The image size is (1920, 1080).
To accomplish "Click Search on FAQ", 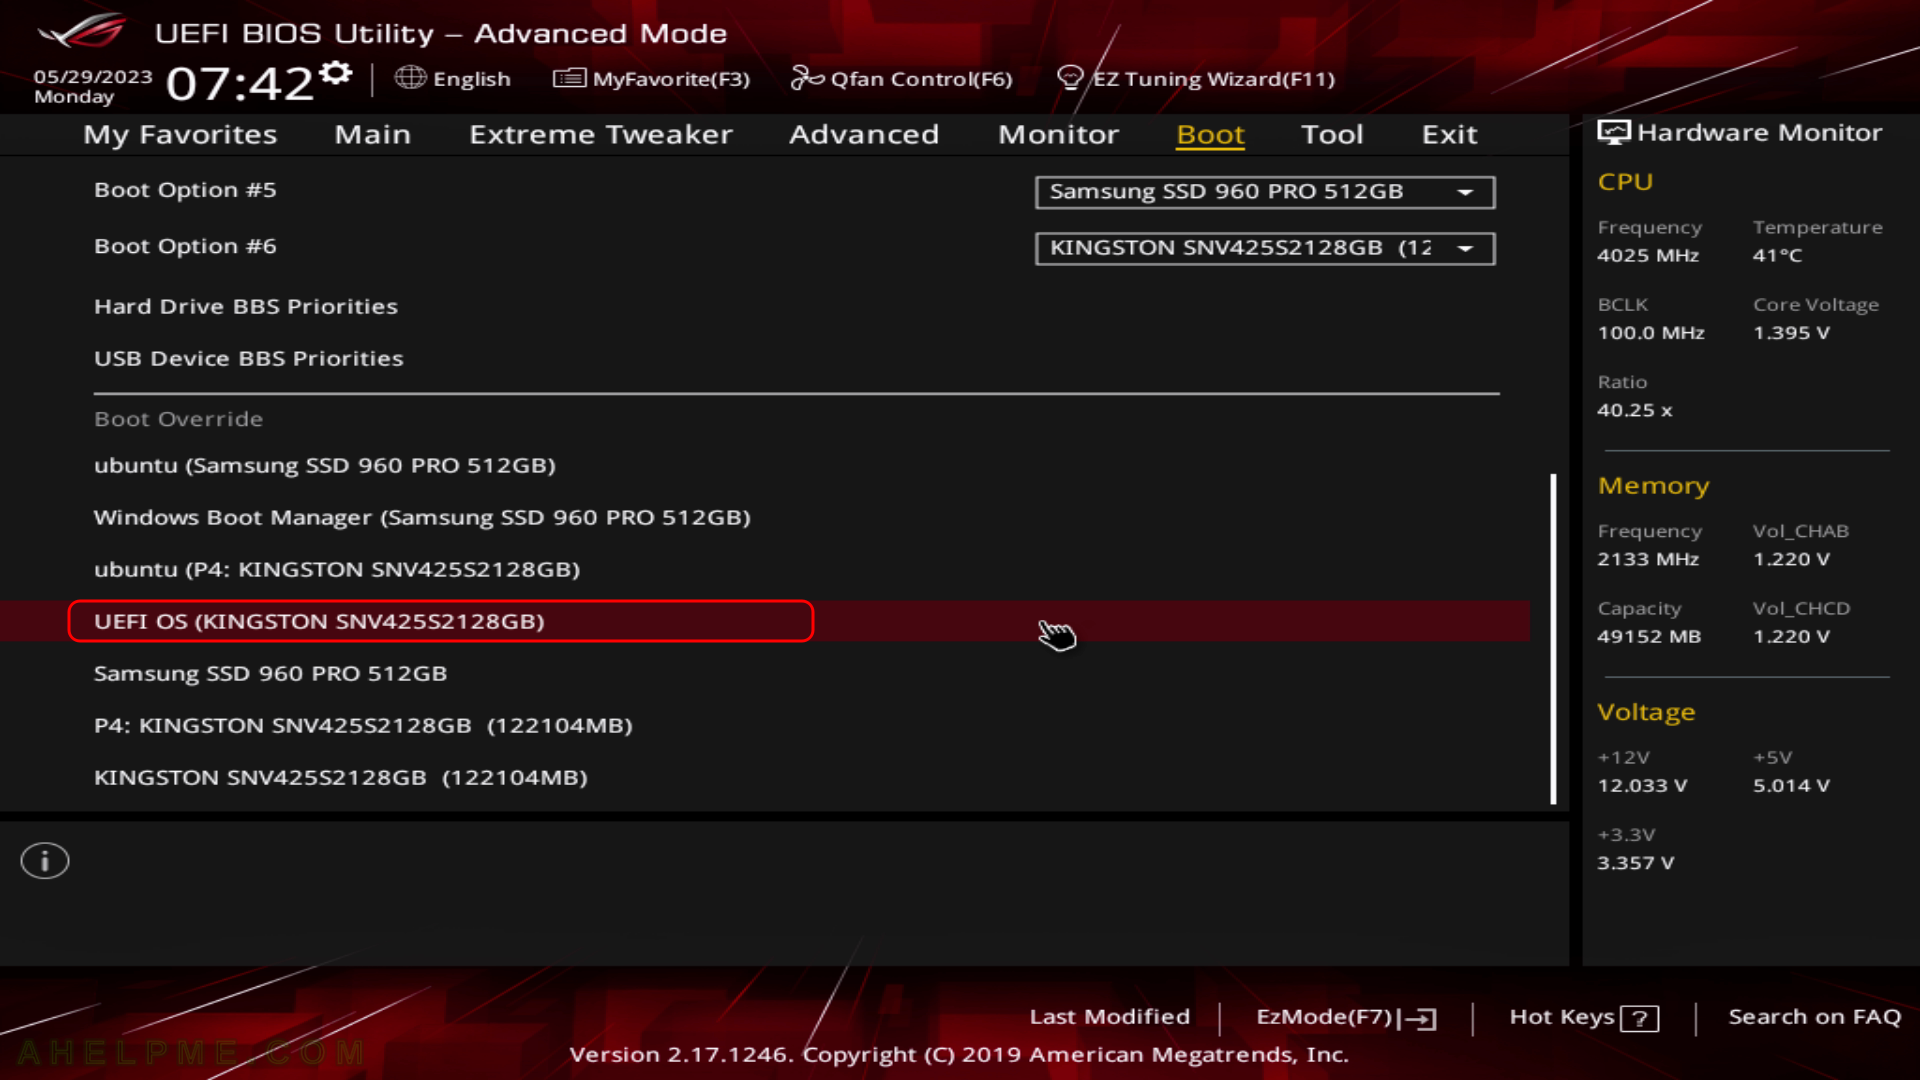I will pyautogui.click(x=1814, y=1017).
